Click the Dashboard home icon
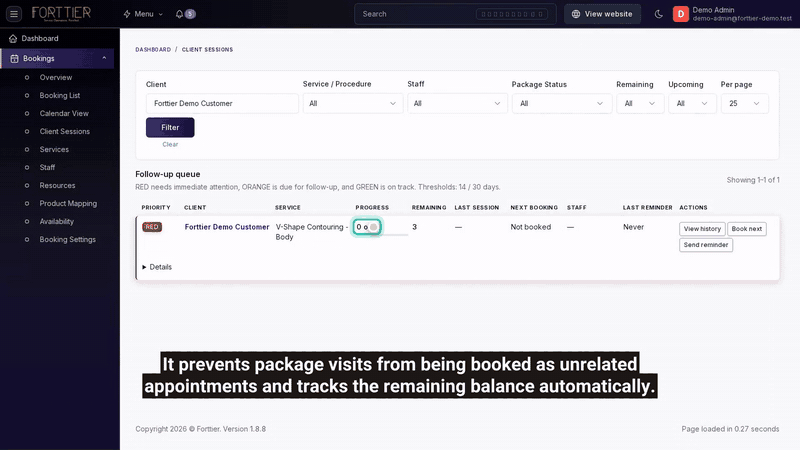800x450 pixels. click(13, 38)
